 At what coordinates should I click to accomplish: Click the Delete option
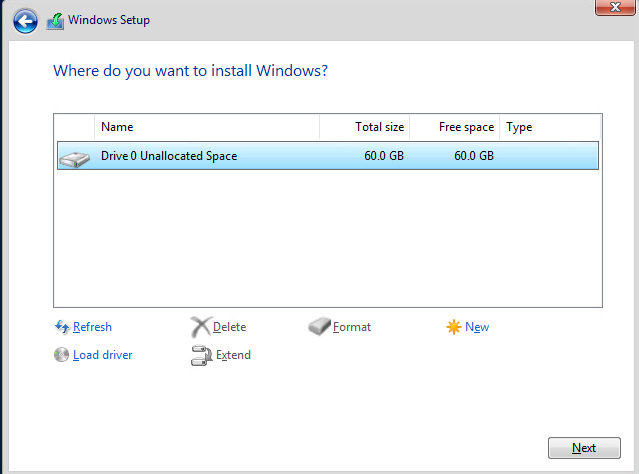[229, 327]
